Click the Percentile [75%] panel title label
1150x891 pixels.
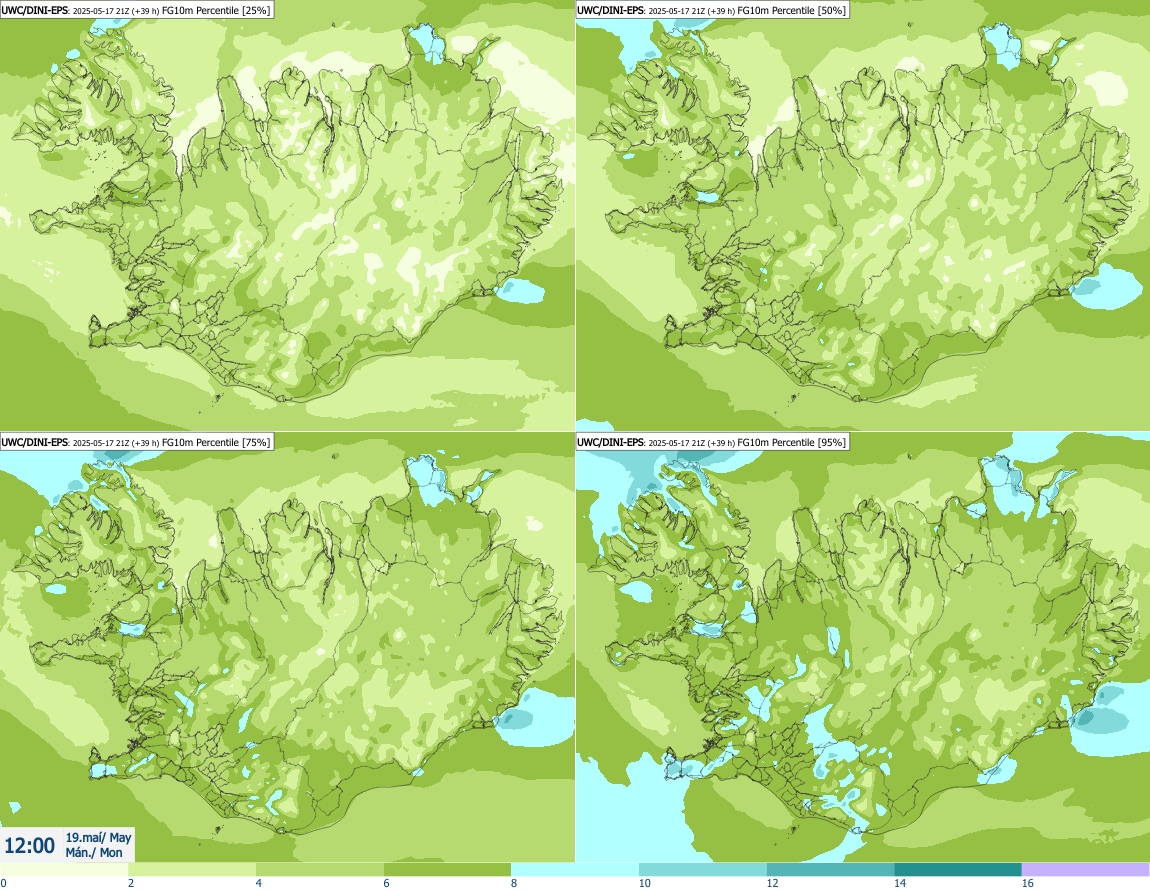[x=136, y=442]
